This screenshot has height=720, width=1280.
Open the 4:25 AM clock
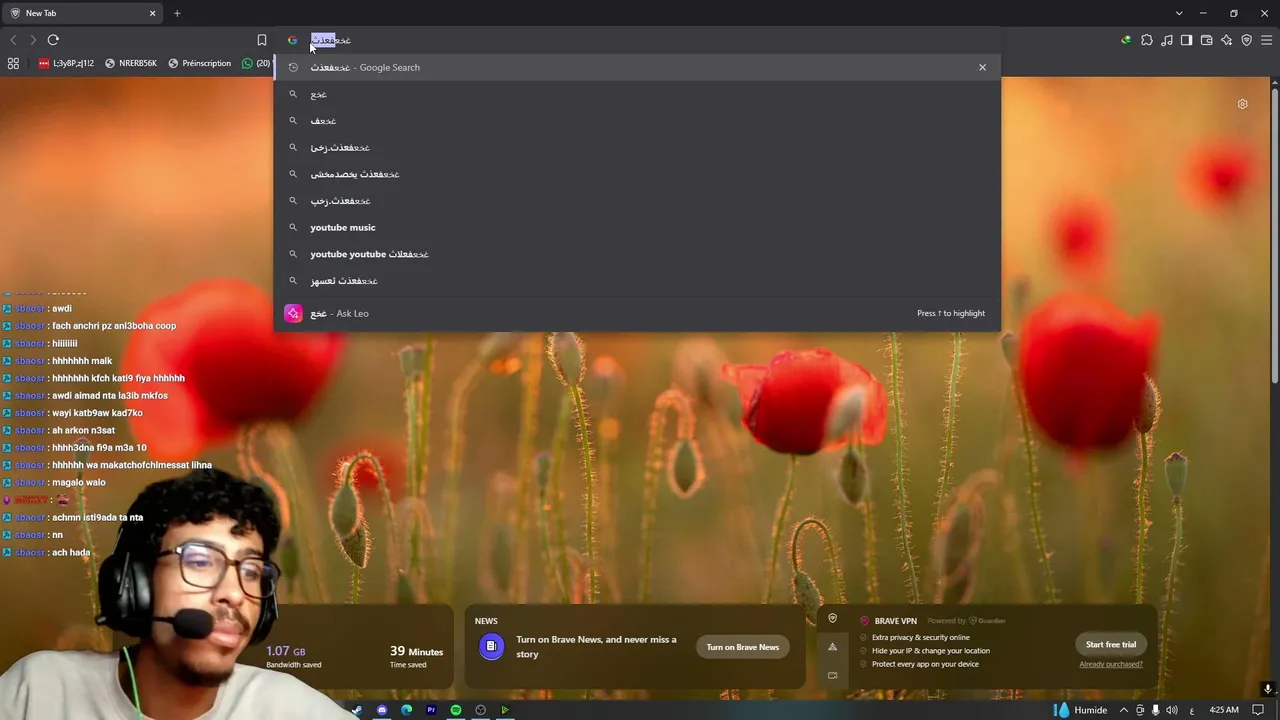tap(1224, 710)
